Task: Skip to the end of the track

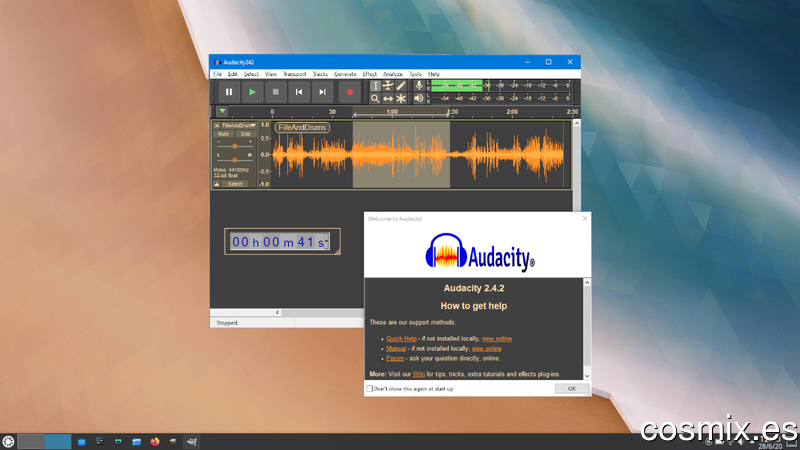Action: (x=322, y=92)
